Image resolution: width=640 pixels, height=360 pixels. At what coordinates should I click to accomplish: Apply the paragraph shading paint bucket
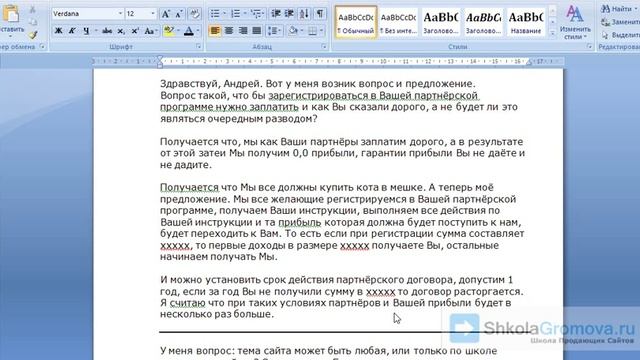[x=293, y=31]
